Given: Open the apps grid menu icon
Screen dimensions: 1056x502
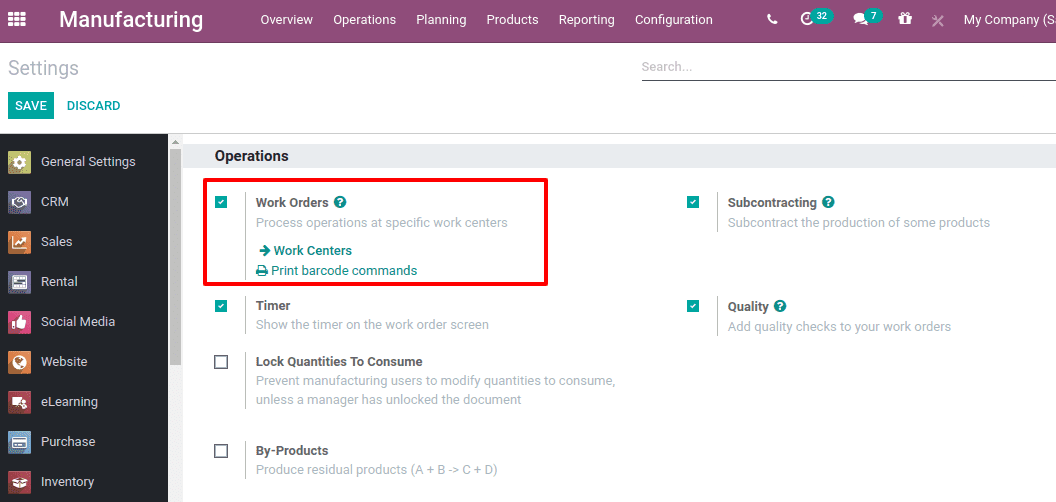Looking at the screenshot, I should [x=16, y=20].
